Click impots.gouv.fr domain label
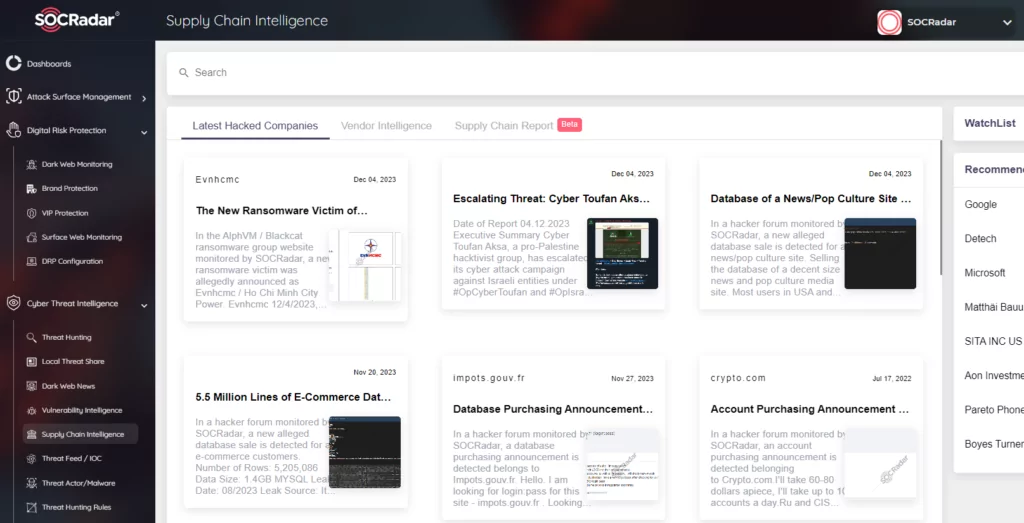This screenshot has width=1024, height=523. point(489,378)
